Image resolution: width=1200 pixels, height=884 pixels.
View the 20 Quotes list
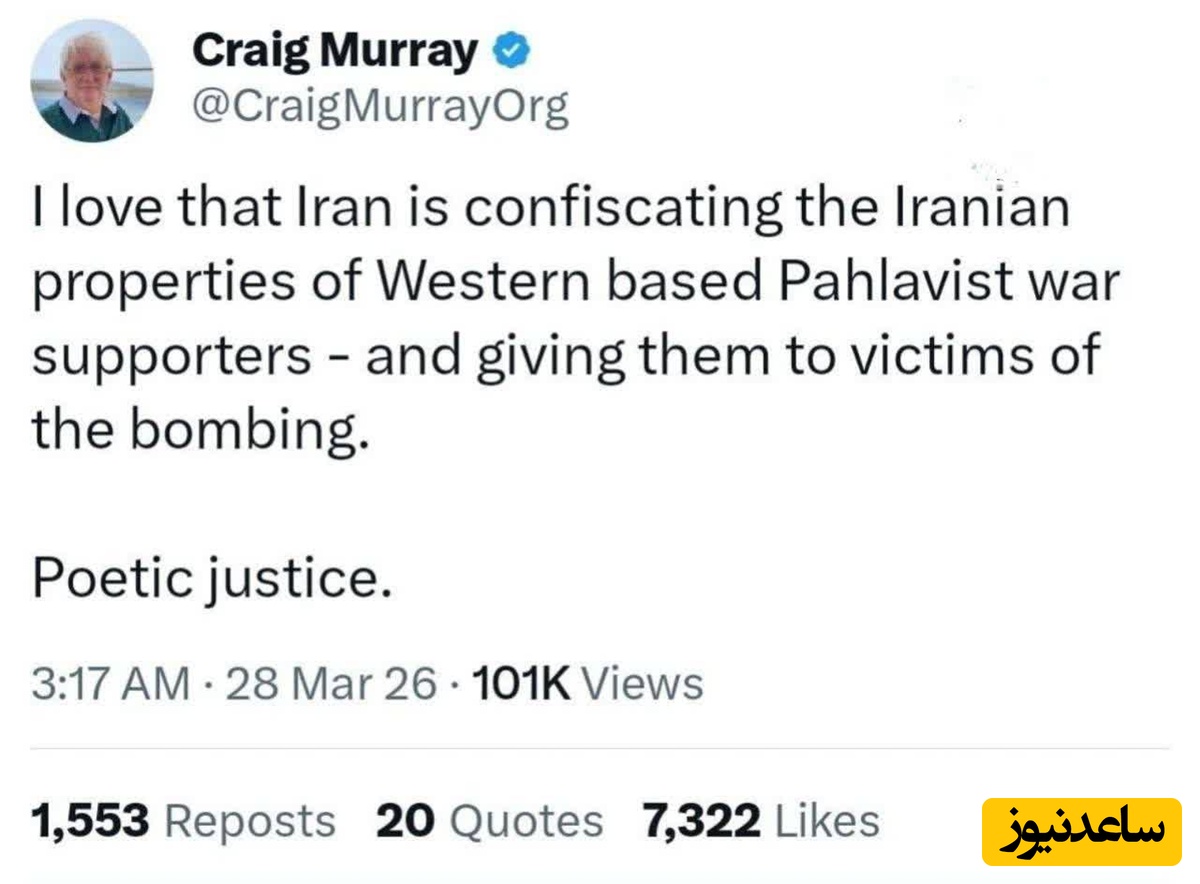tap(490, 822)
